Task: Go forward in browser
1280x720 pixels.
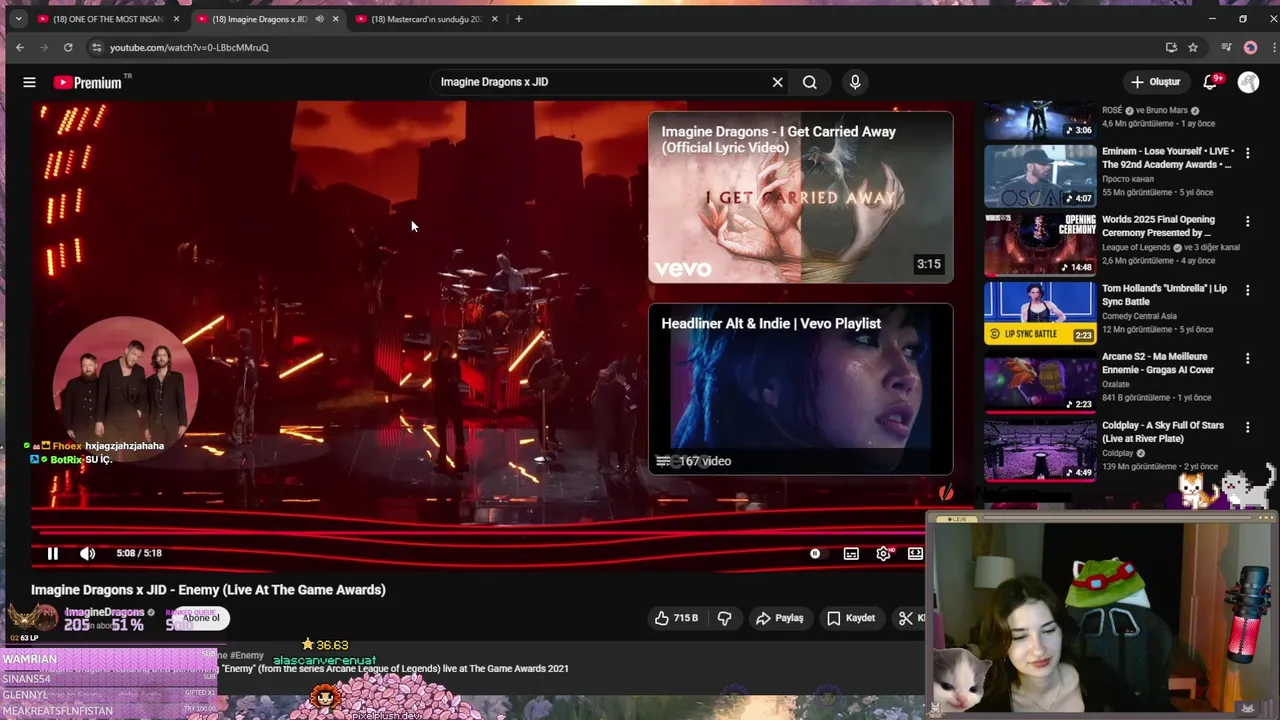Action: 44,47
